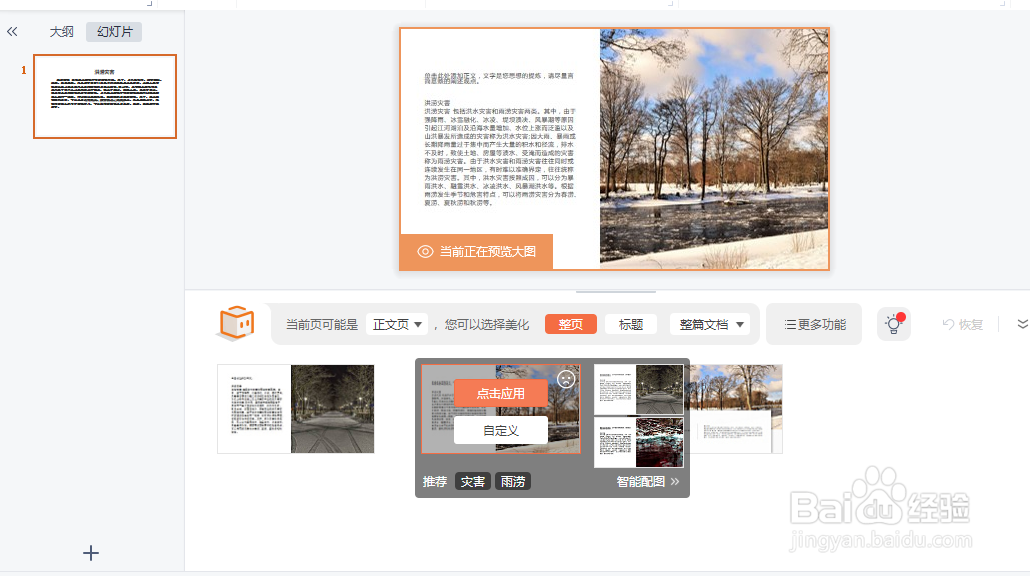
Task: Collapse the left panel with the double-arrow icon
Action: click(12, 31)
